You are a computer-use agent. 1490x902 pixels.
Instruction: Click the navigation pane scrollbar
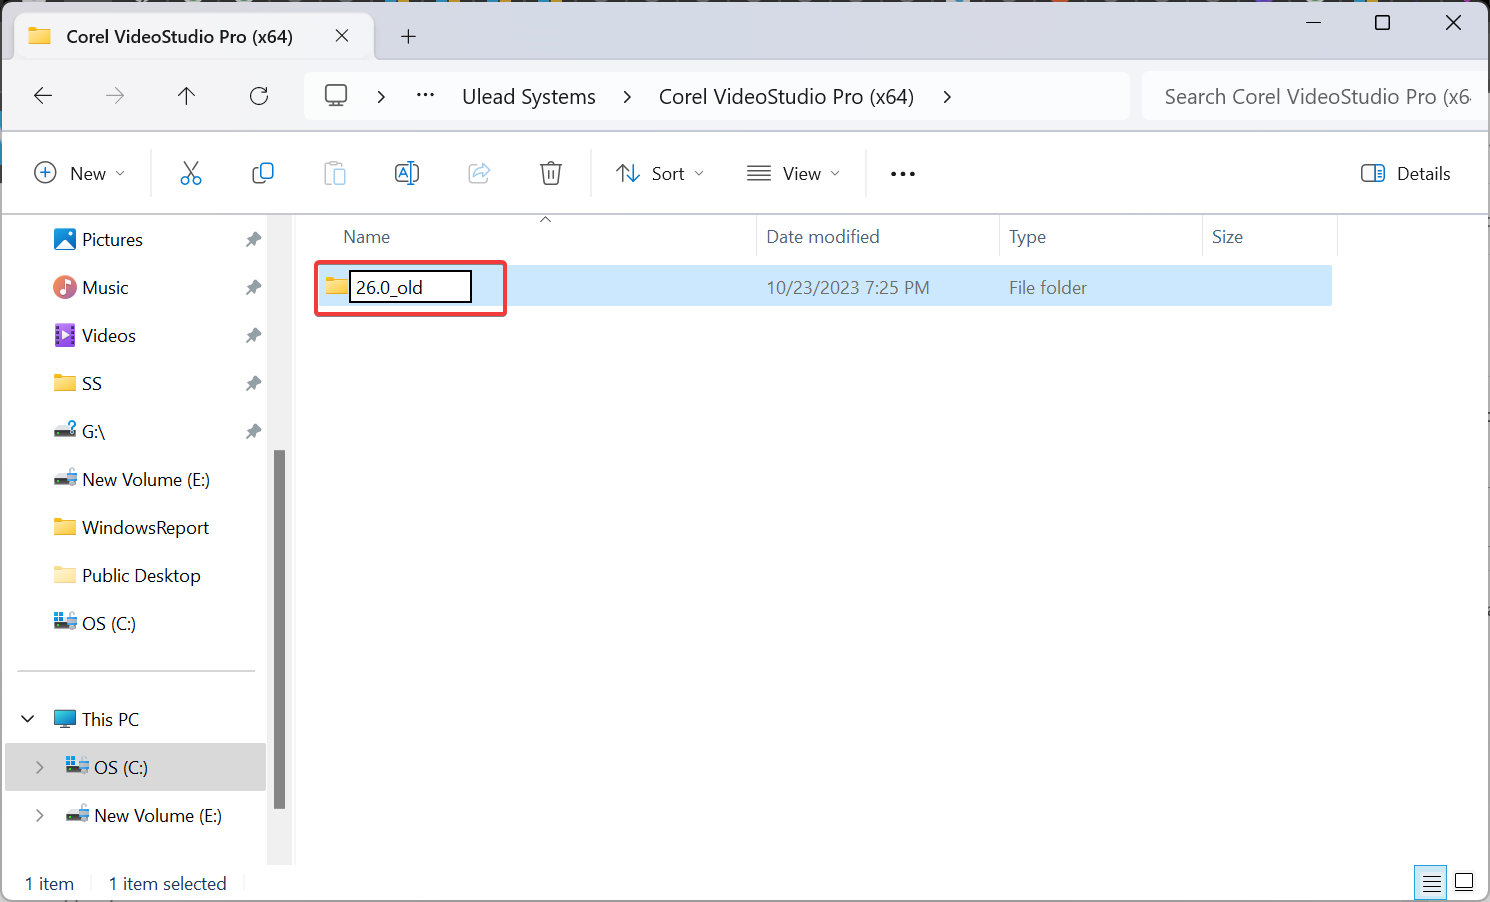pos(280,628)
